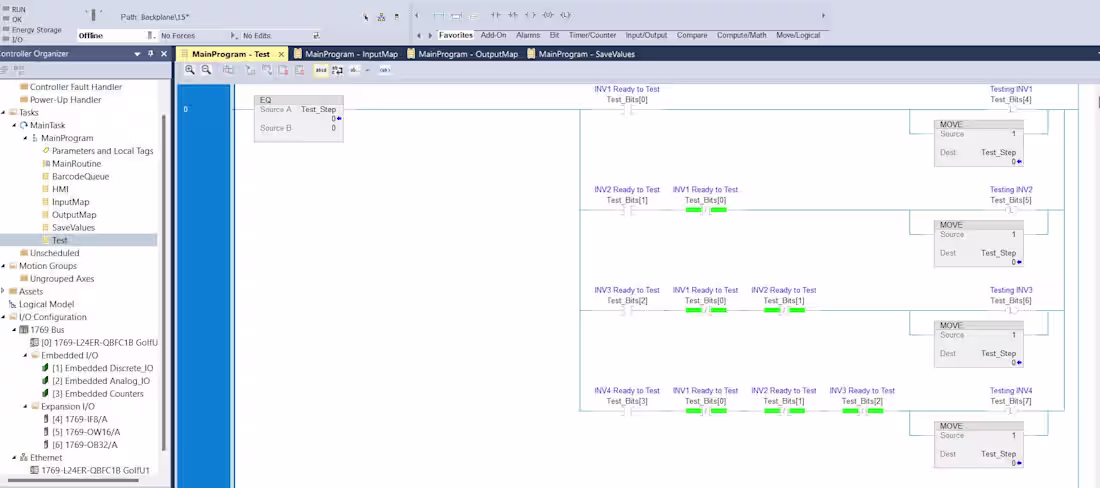Click the controller status icon beside network icon
The width and height of the screenshot is (1100, 488).
(396, 17)
